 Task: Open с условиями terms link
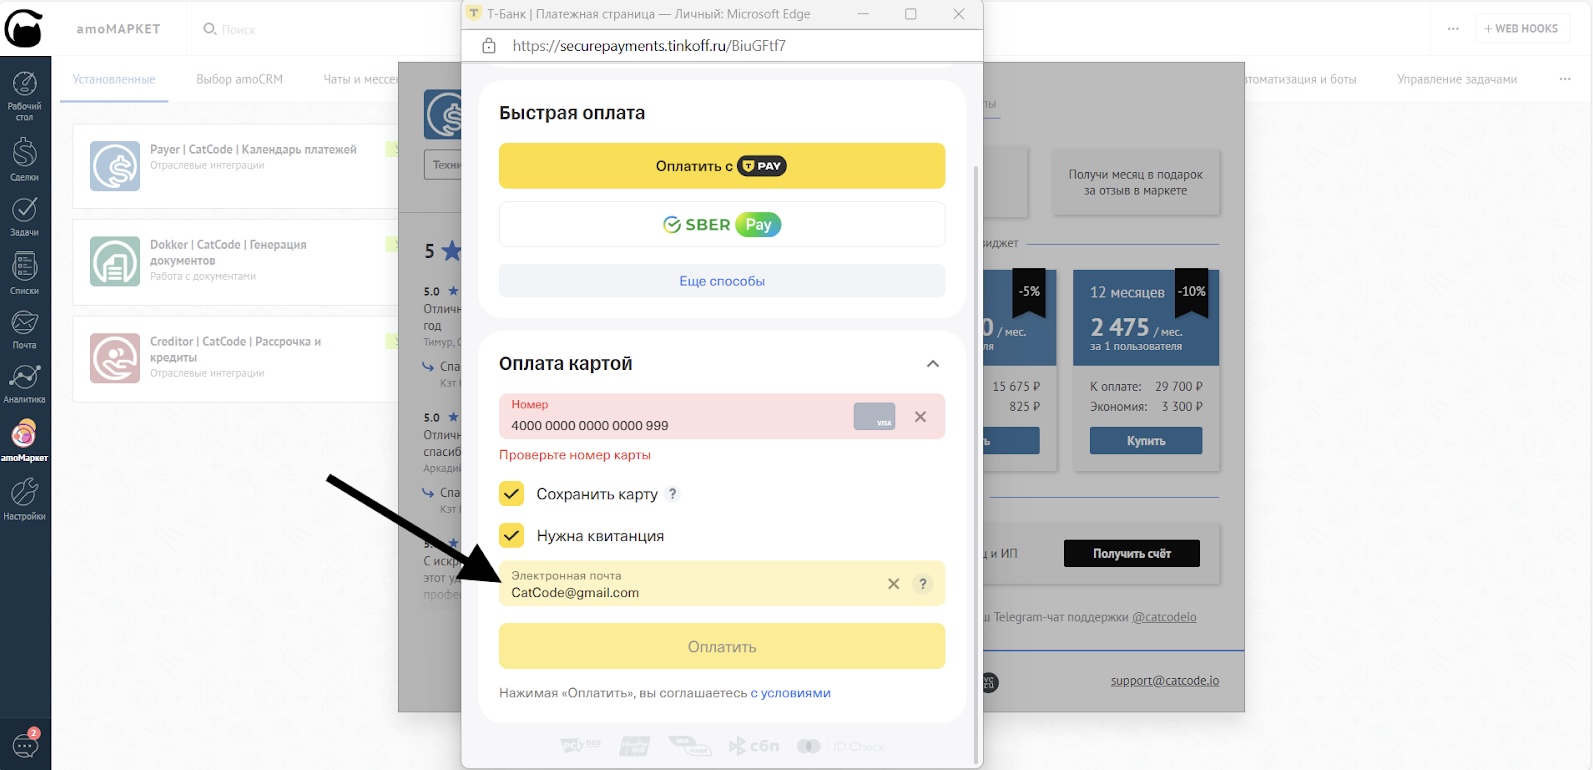coord(790,693)
